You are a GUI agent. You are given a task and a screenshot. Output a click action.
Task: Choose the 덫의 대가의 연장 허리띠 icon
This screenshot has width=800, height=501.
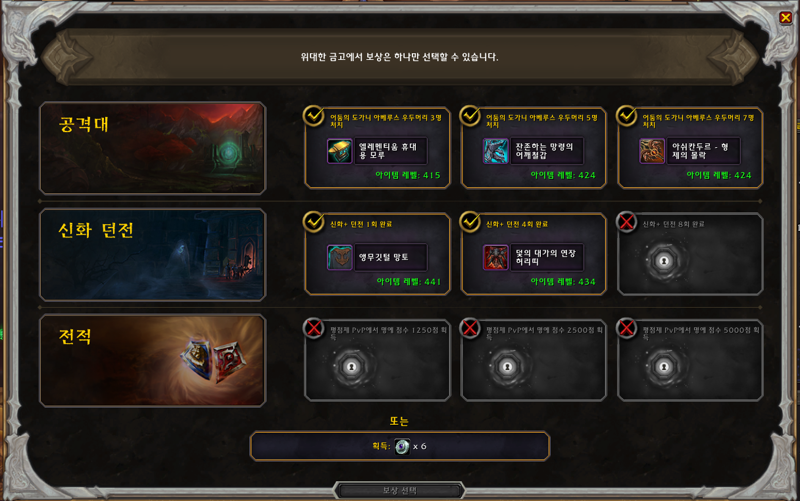coord(495,257)
